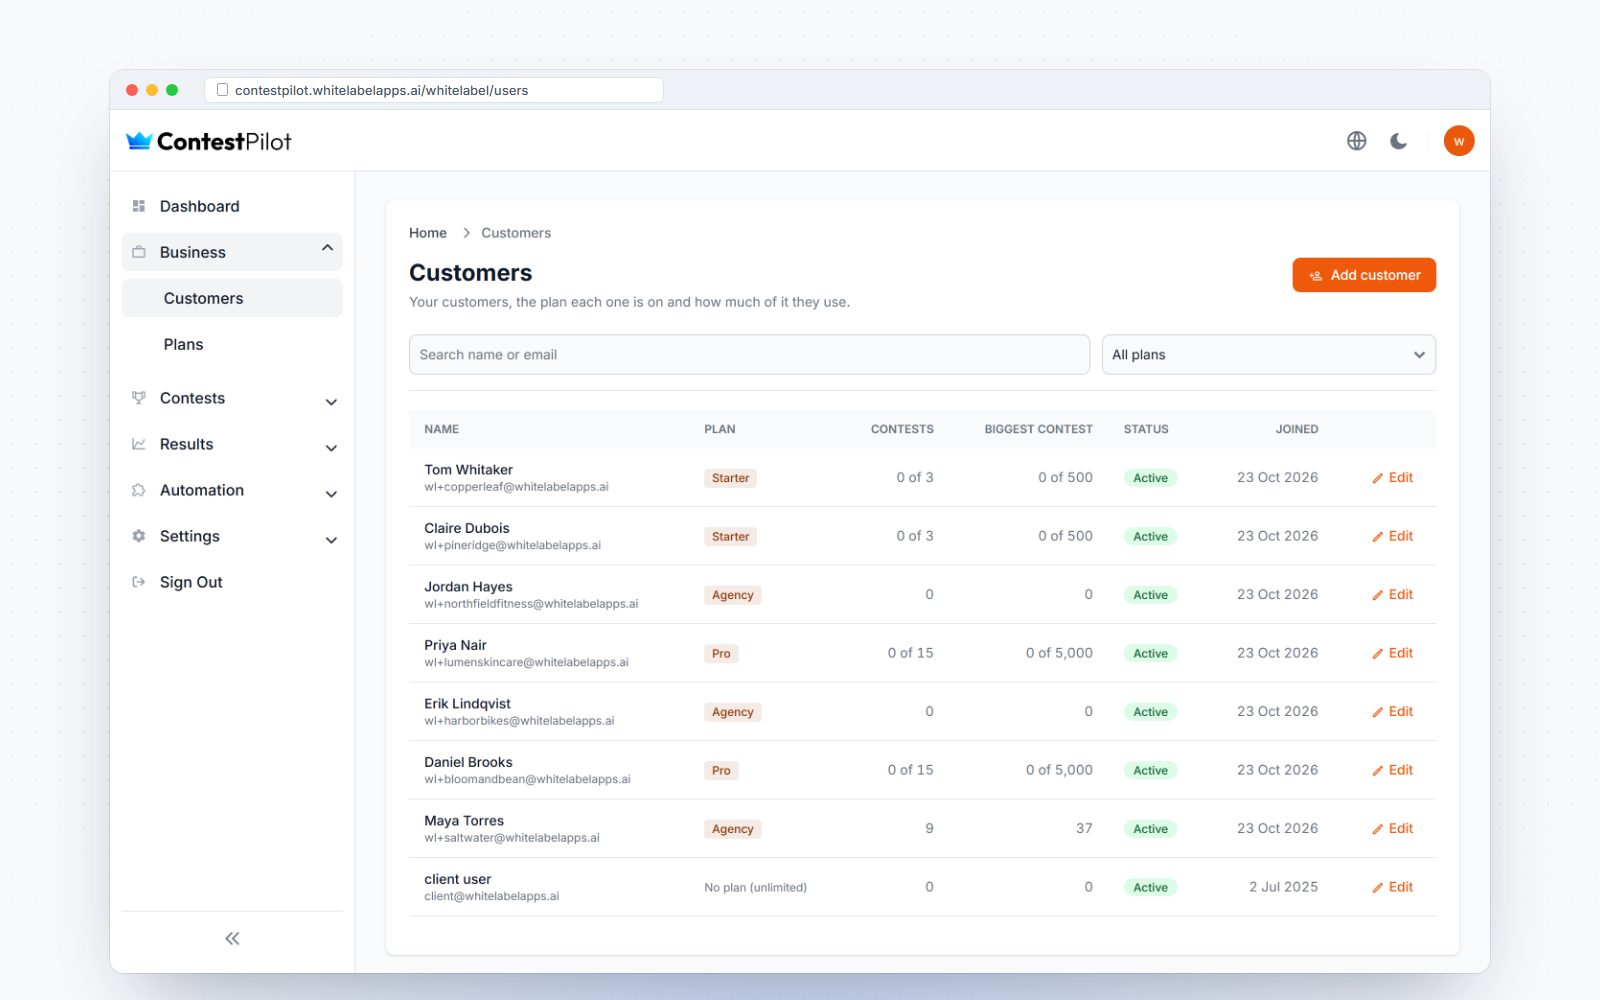The height and width of the screenshot is (1000, 1600).
Task: Edit Erik Lindqvist's customer record
Action: [x=1392, y=712]
